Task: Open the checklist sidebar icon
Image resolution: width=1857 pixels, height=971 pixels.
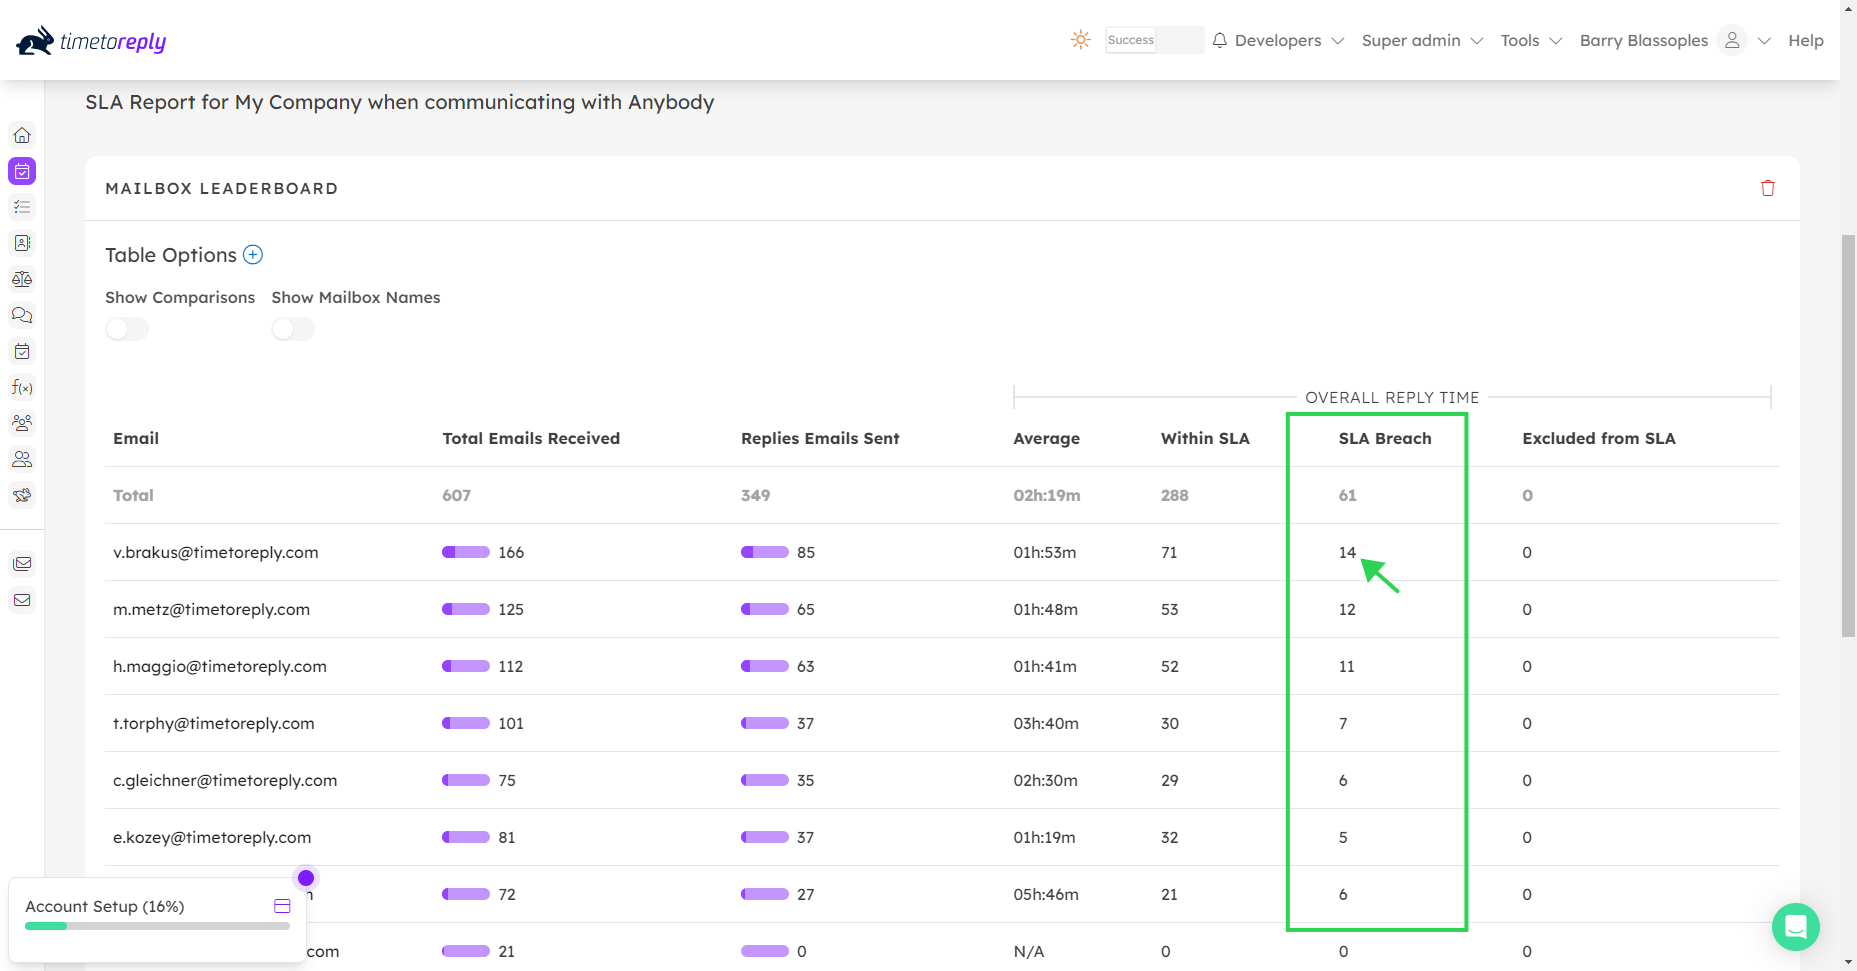Action: pyautogui.click(x=22, y=207)
